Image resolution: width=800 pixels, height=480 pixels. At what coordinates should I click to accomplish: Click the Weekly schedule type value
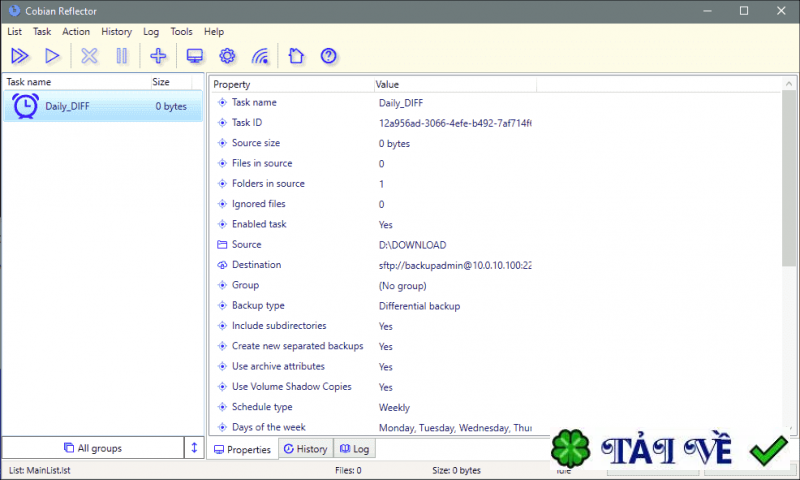tap(394, 408)
